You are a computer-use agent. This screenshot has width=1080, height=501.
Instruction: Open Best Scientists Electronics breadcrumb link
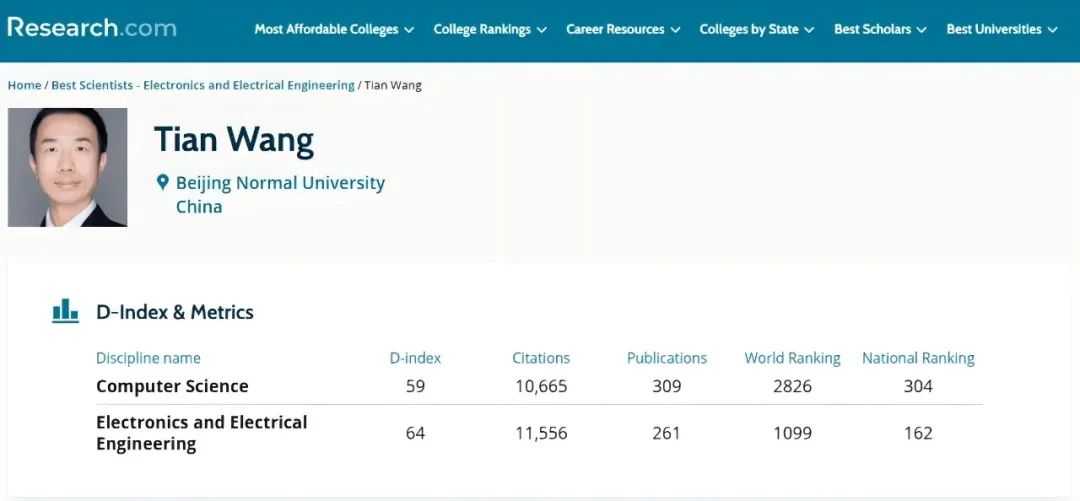pos(203,85)
